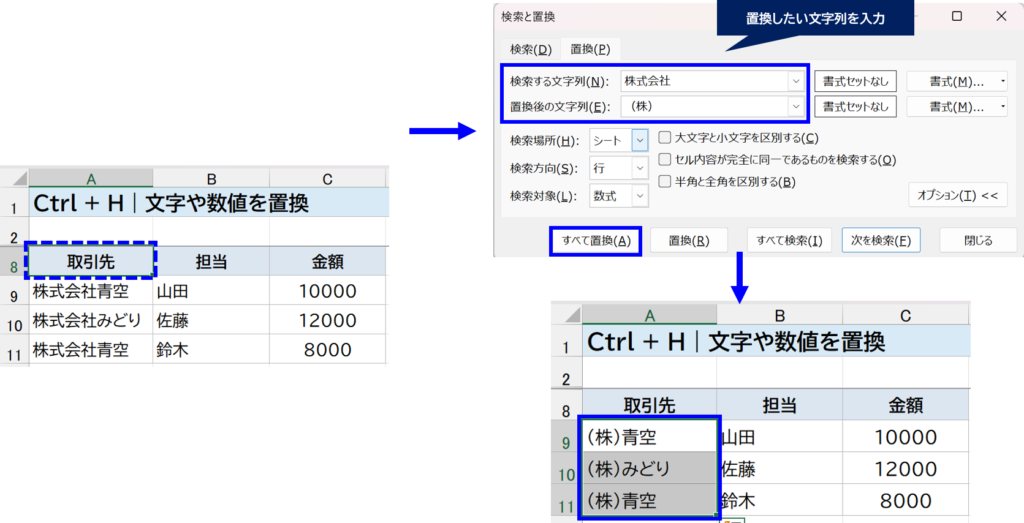Viewport: 1024px width, 523px height.
Task: Select 佐藤 cell beside (株)みどり
Action: click(x=780, y=468)
